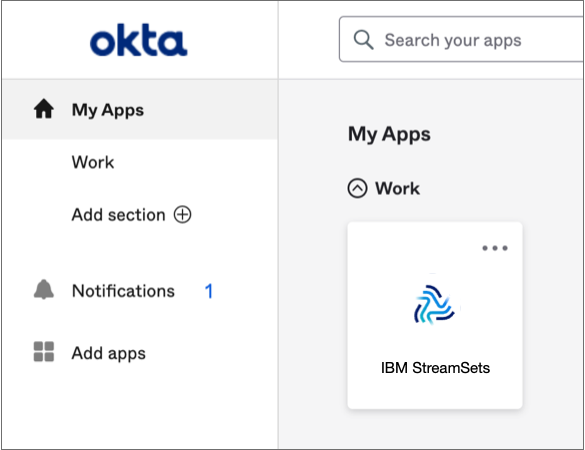Click the Work section heading label

397,188
